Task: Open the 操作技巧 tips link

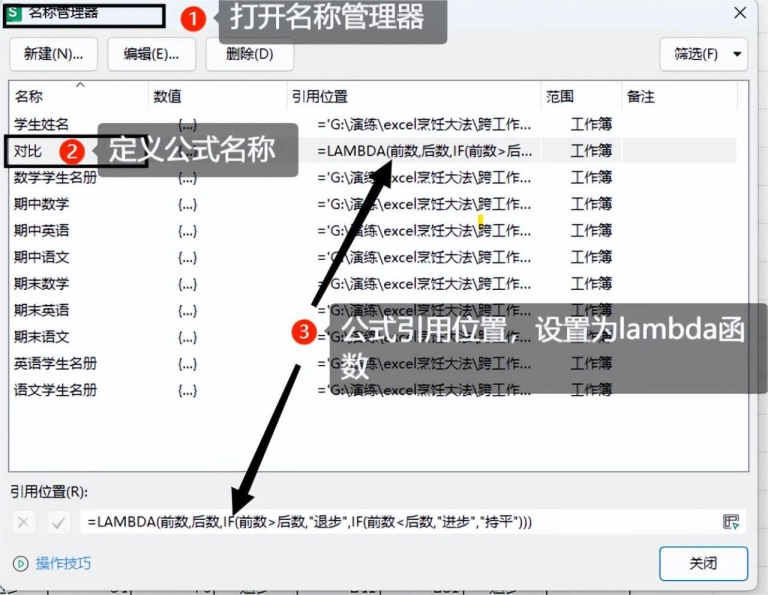Action: click(63, 564)
